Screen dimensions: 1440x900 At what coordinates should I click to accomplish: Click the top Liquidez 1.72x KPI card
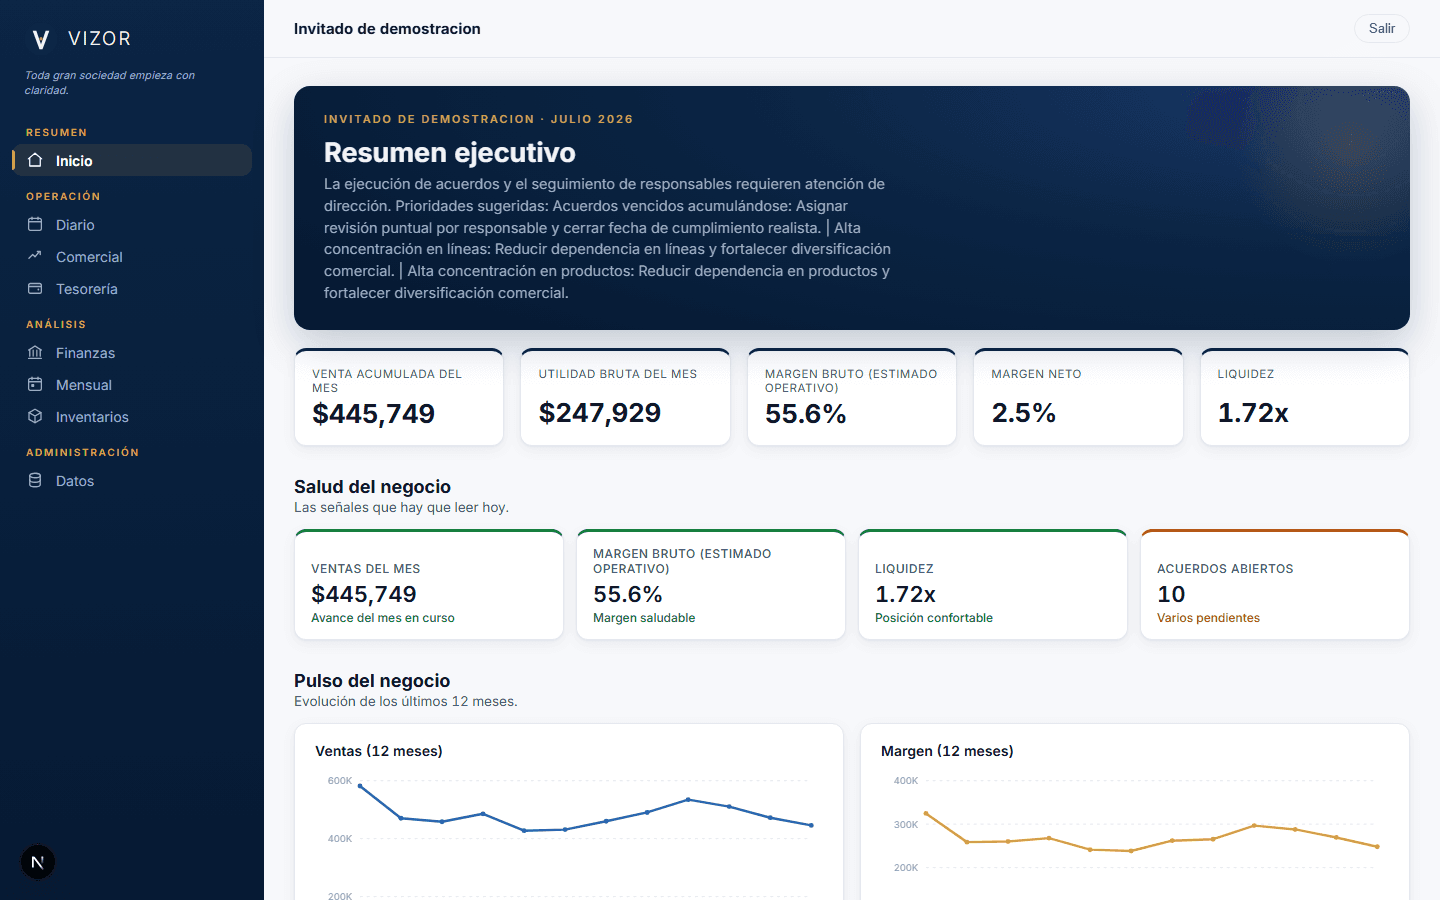[1305, 397]
